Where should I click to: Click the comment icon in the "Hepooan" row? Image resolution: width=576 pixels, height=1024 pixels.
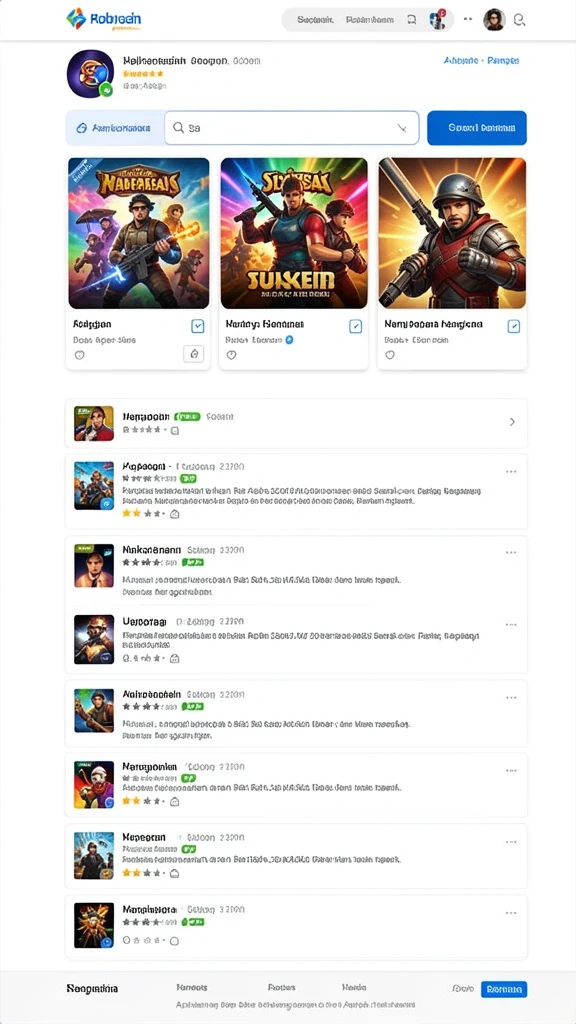[x=174, y=873]
